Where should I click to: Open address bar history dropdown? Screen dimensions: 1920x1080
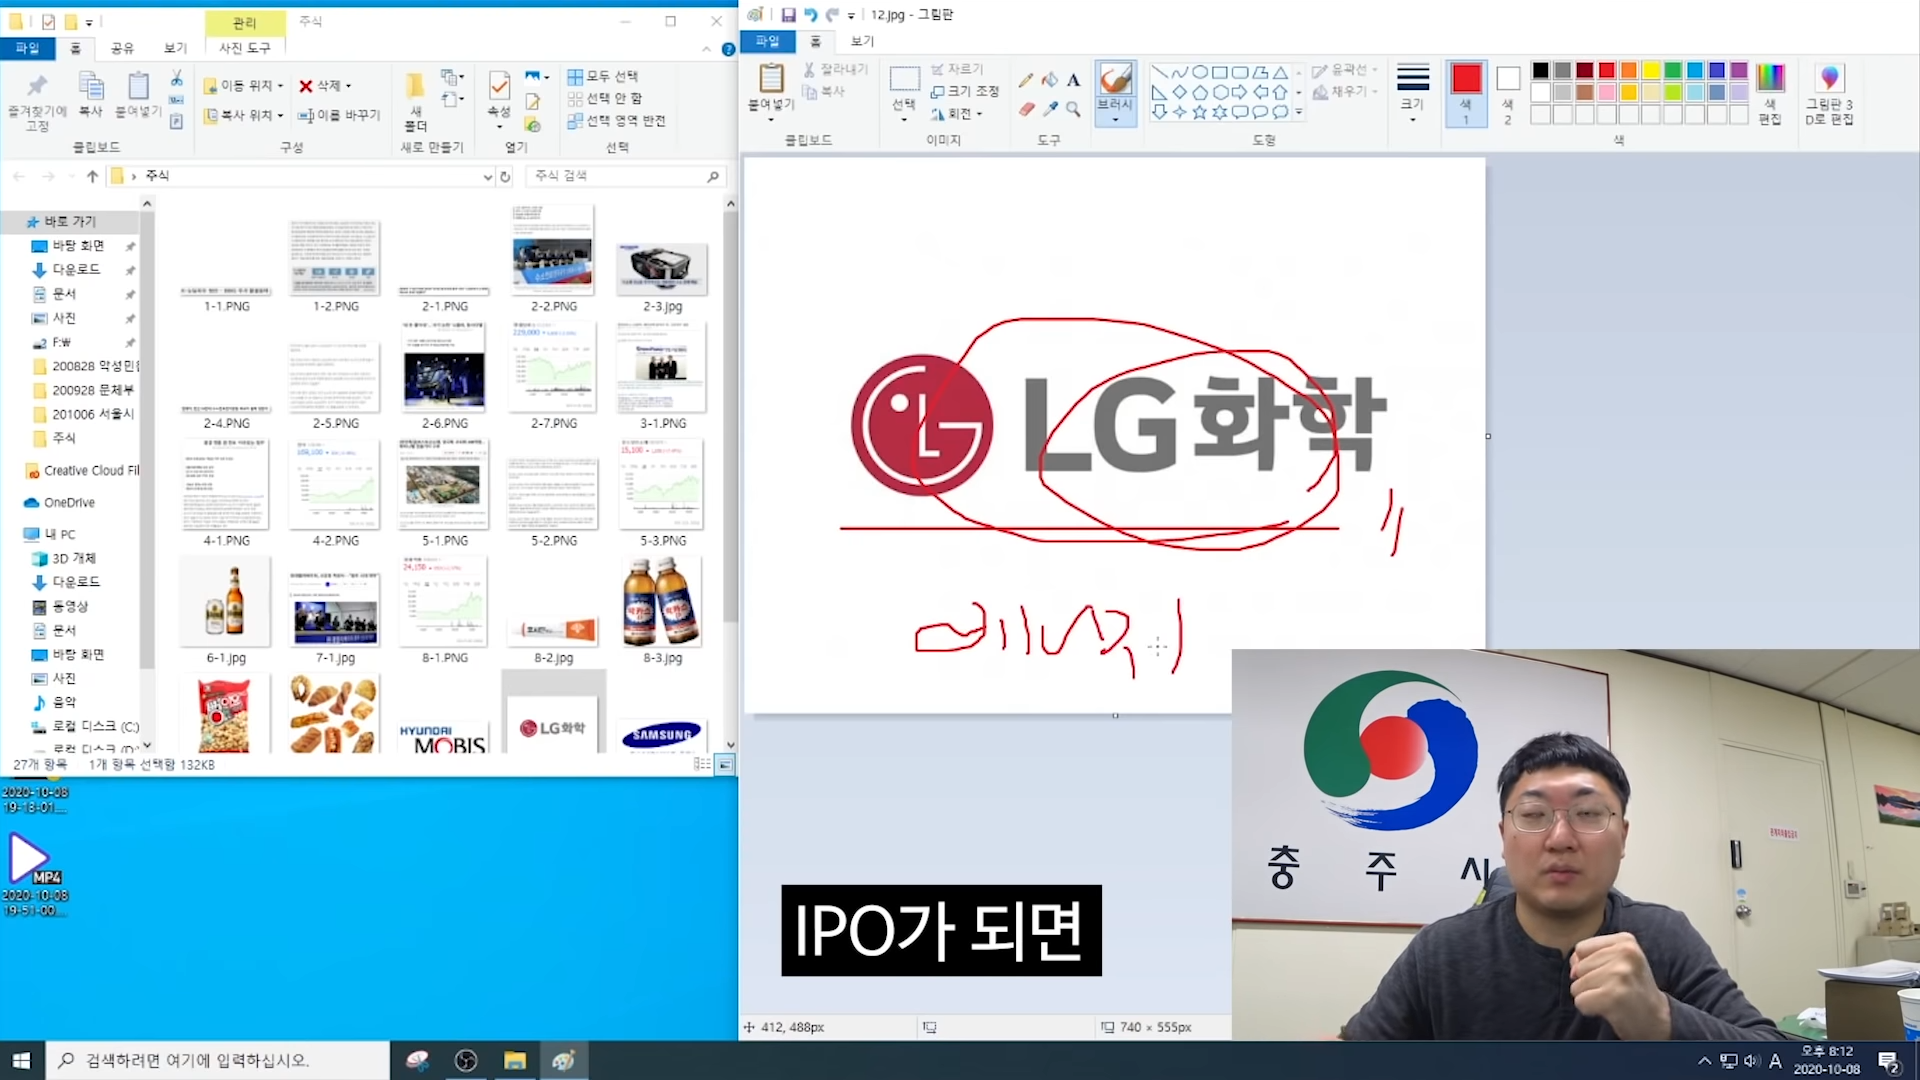[x=487, y=177]
